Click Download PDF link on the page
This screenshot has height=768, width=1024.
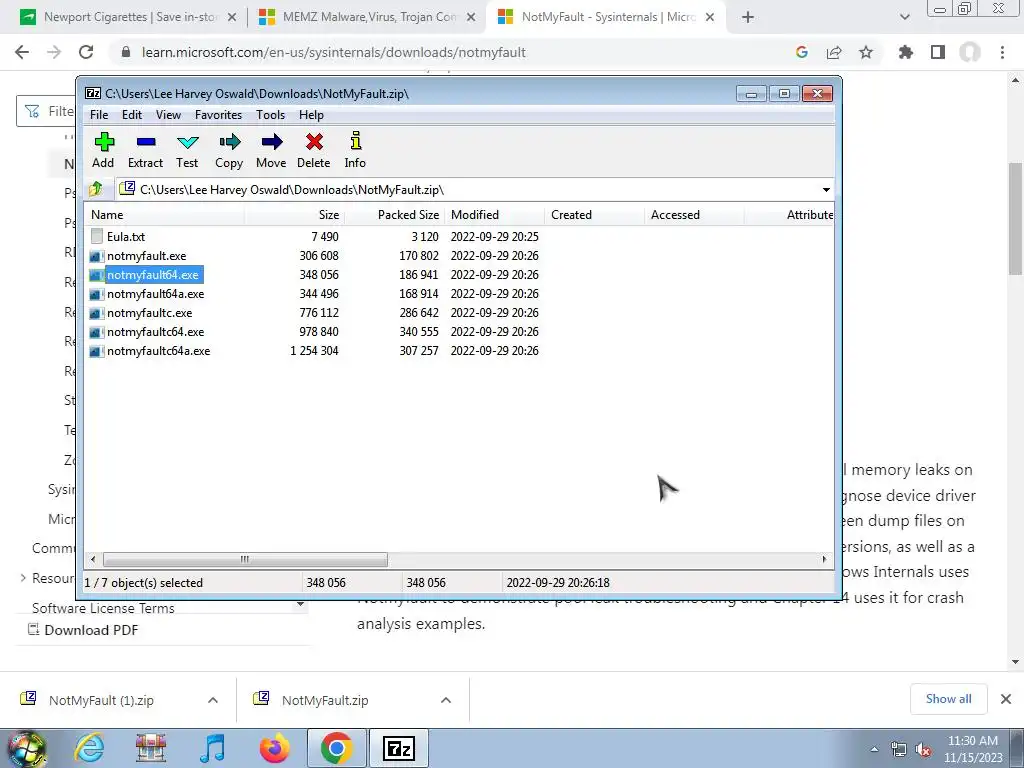click(83, 630)
